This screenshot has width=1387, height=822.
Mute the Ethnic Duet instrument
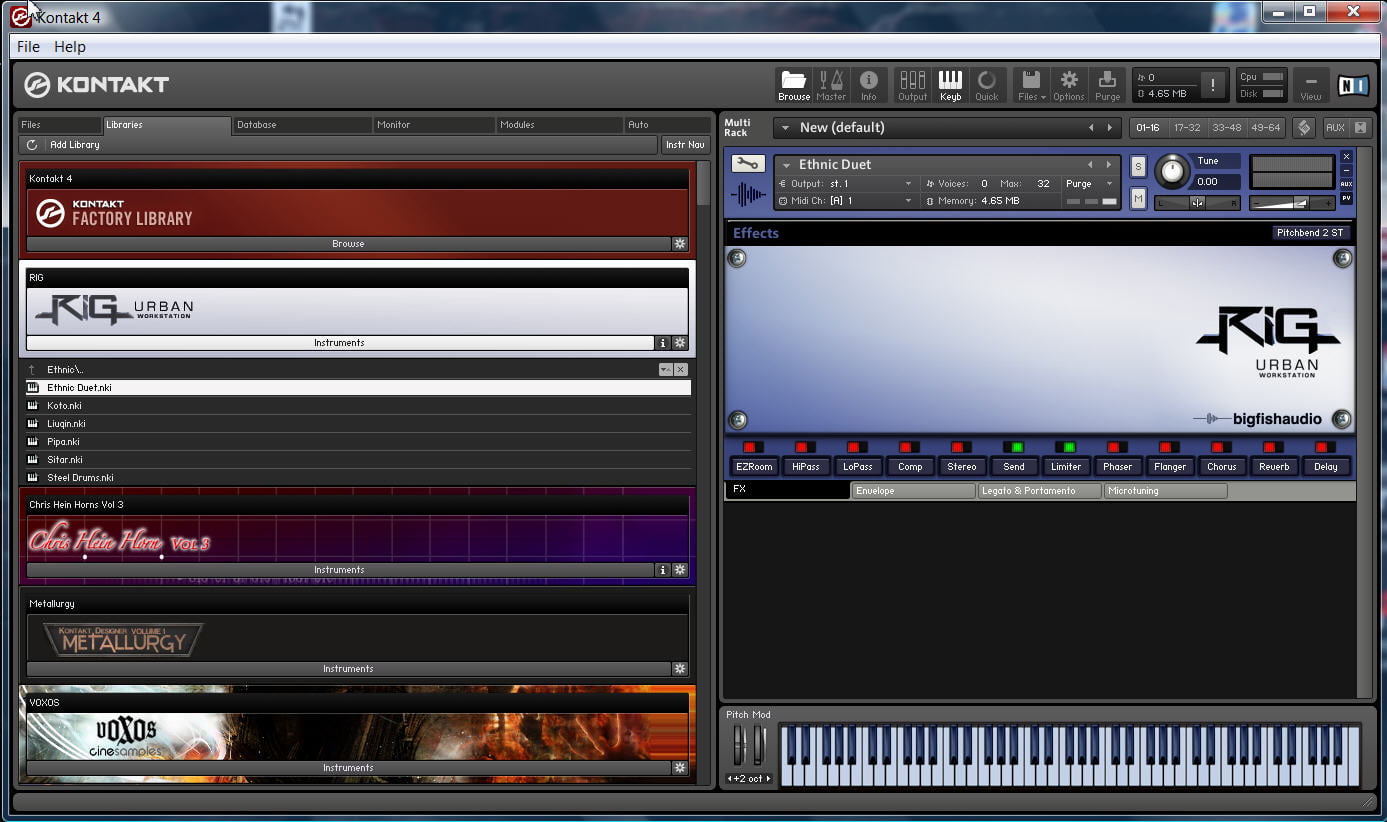tap(1138, 199)
